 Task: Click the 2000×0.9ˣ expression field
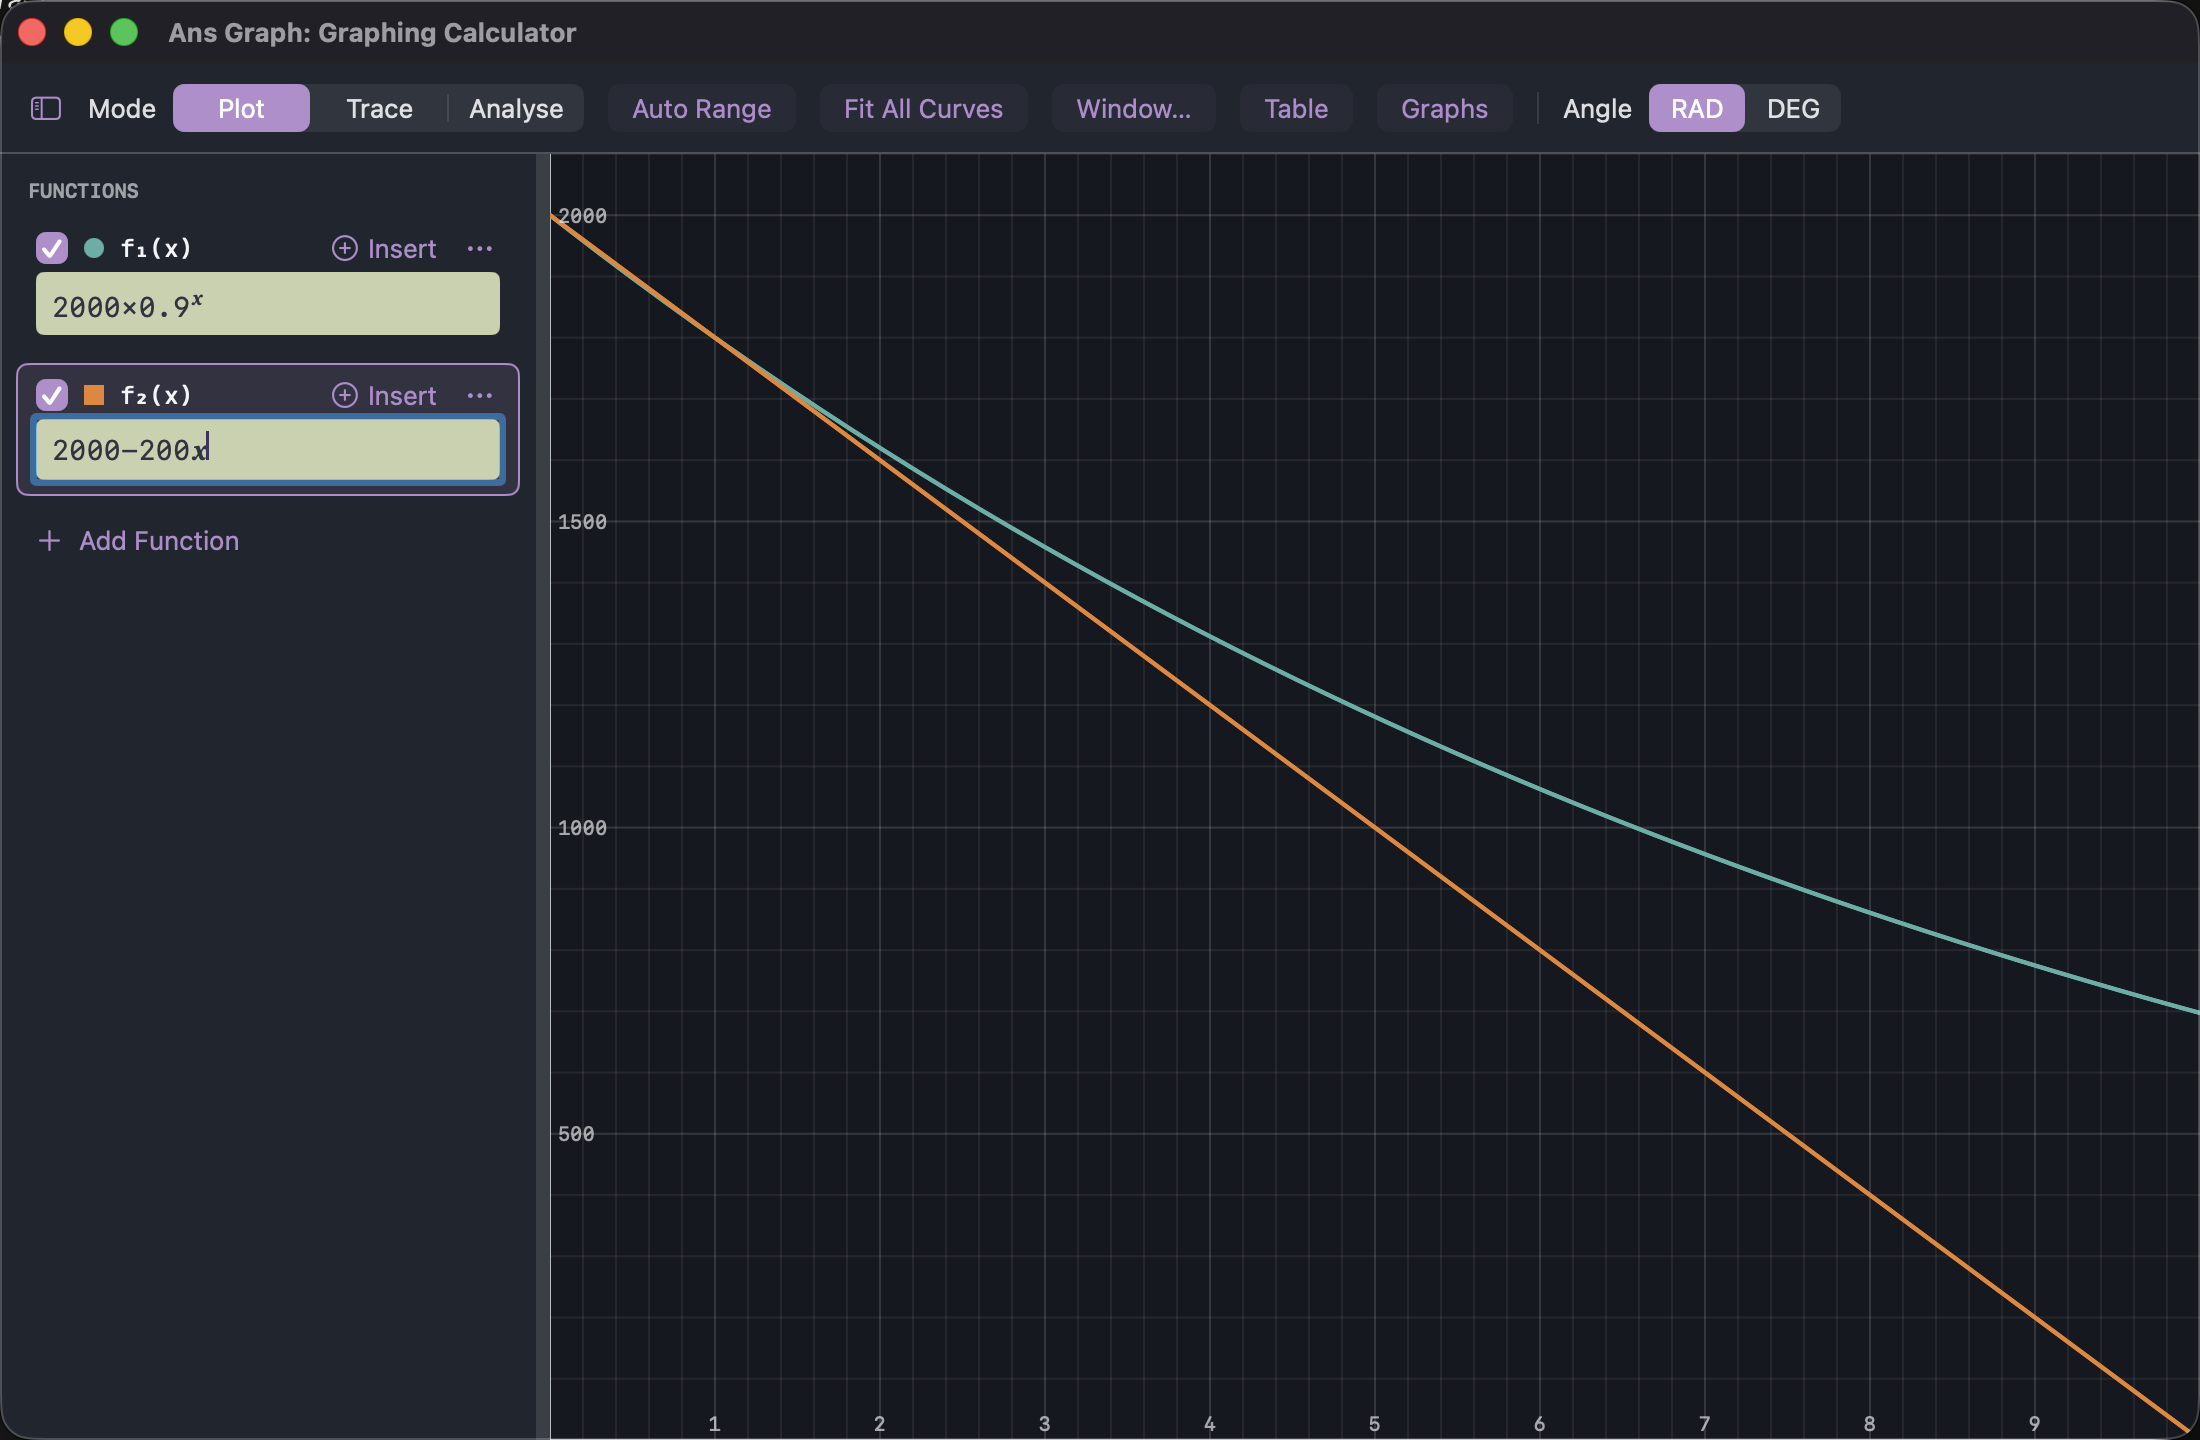tap(268, 304)
